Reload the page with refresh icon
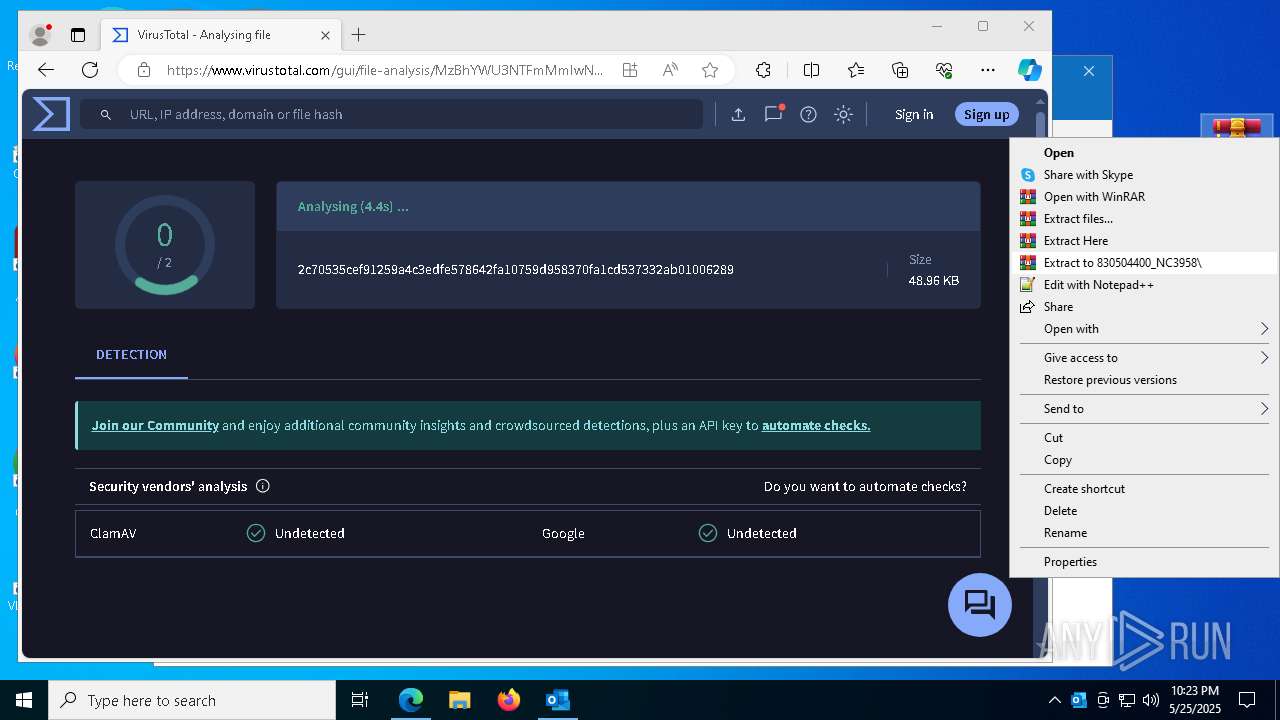1280x720 pixels. coord(90,69)
